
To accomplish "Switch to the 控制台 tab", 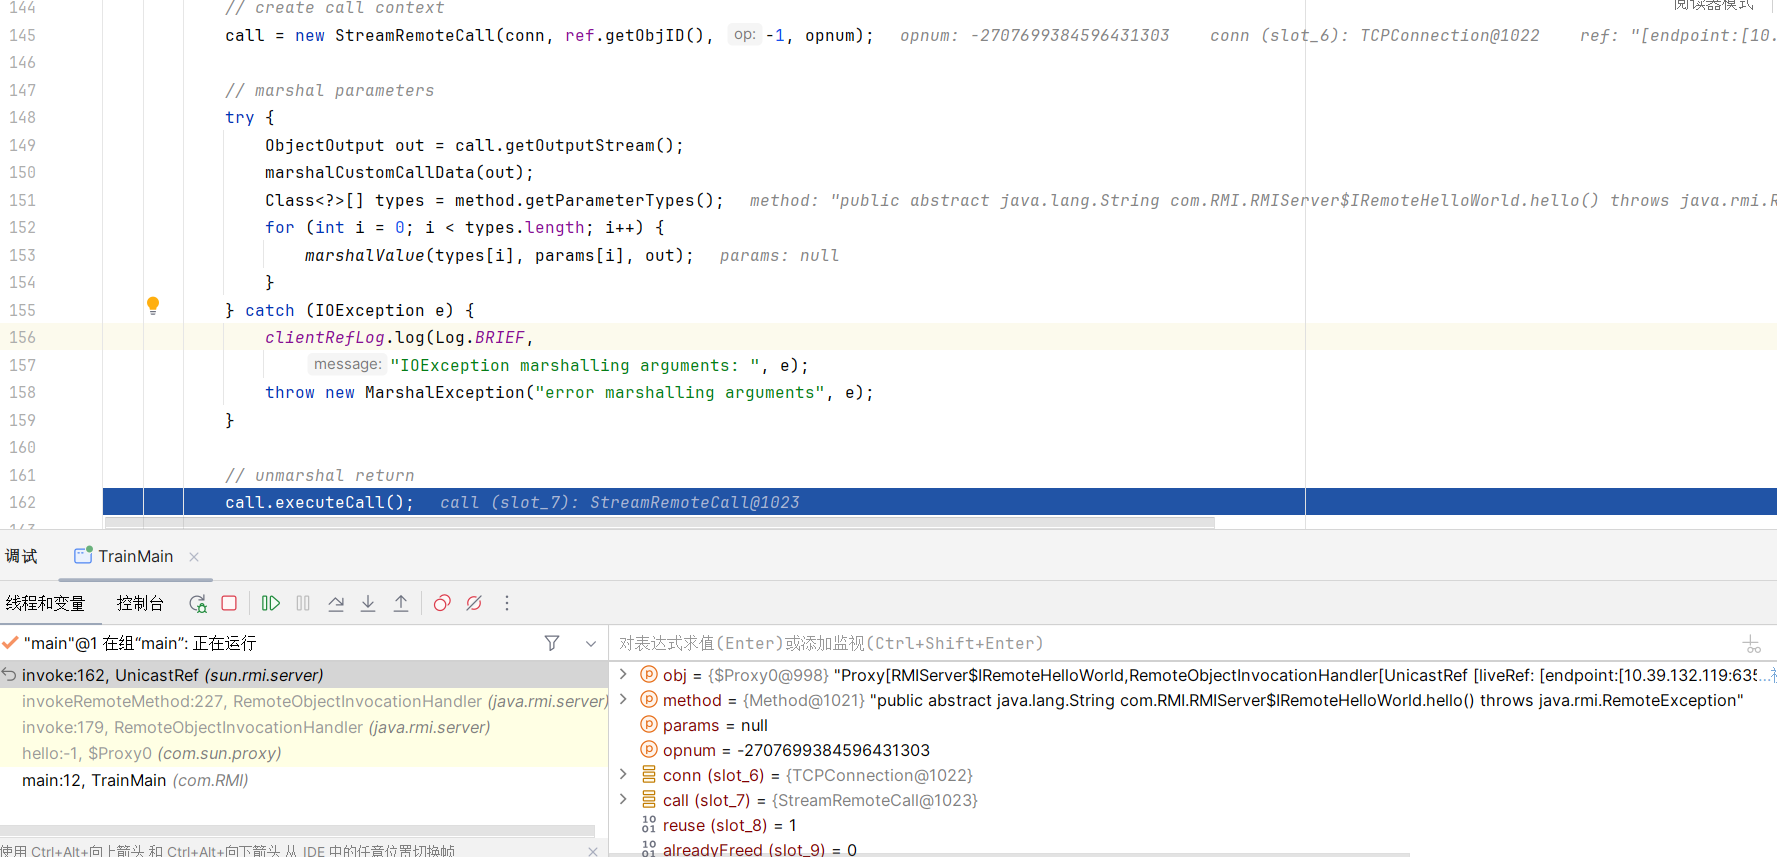I will (x=140, y=603).
